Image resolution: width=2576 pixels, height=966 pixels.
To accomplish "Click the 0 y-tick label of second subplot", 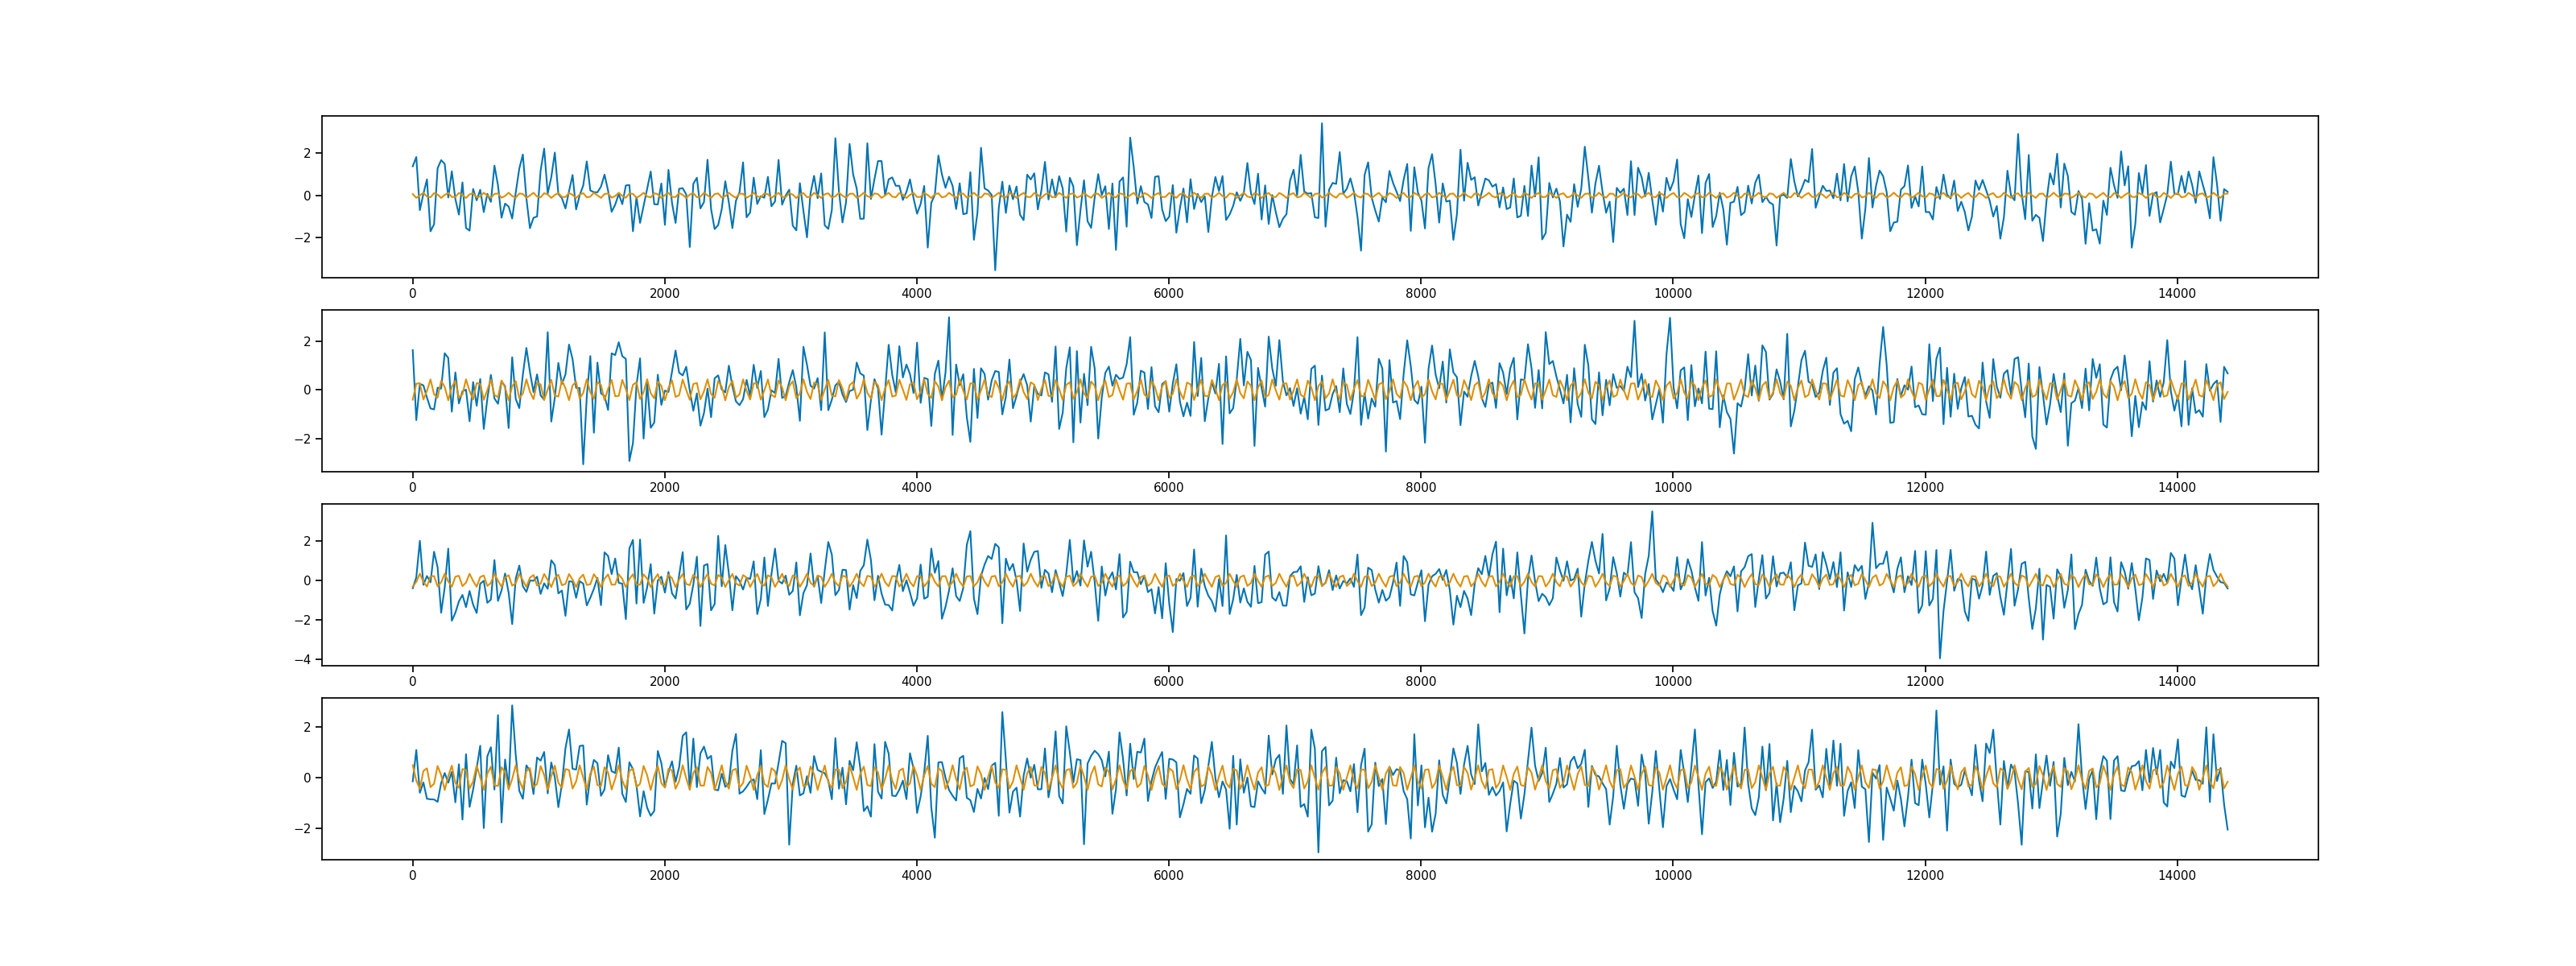I will (x=307, y=390).
